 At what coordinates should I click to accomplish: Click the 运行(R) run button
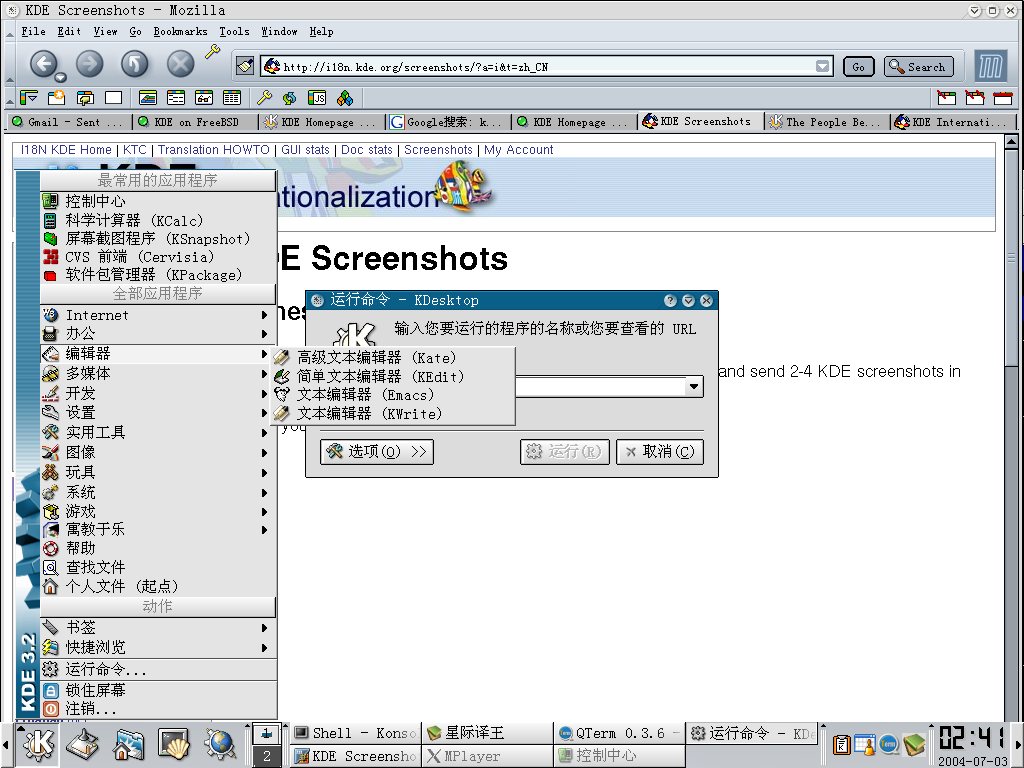click(x=565, y=451)
